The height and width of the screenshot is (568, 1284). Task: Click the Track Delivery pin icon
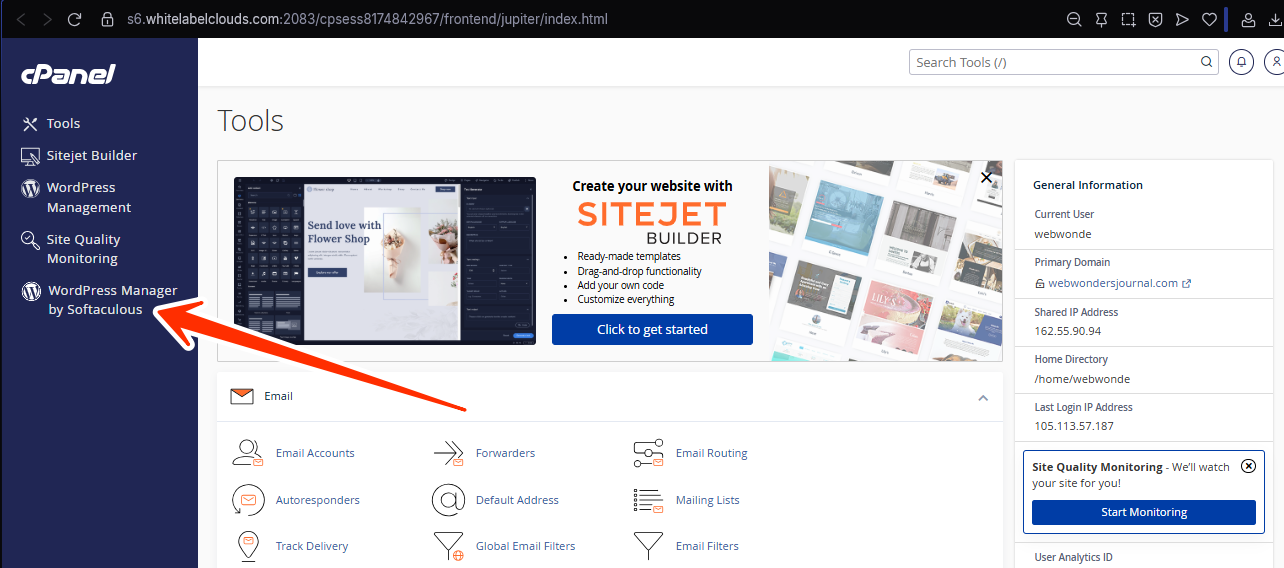point(247,547)
